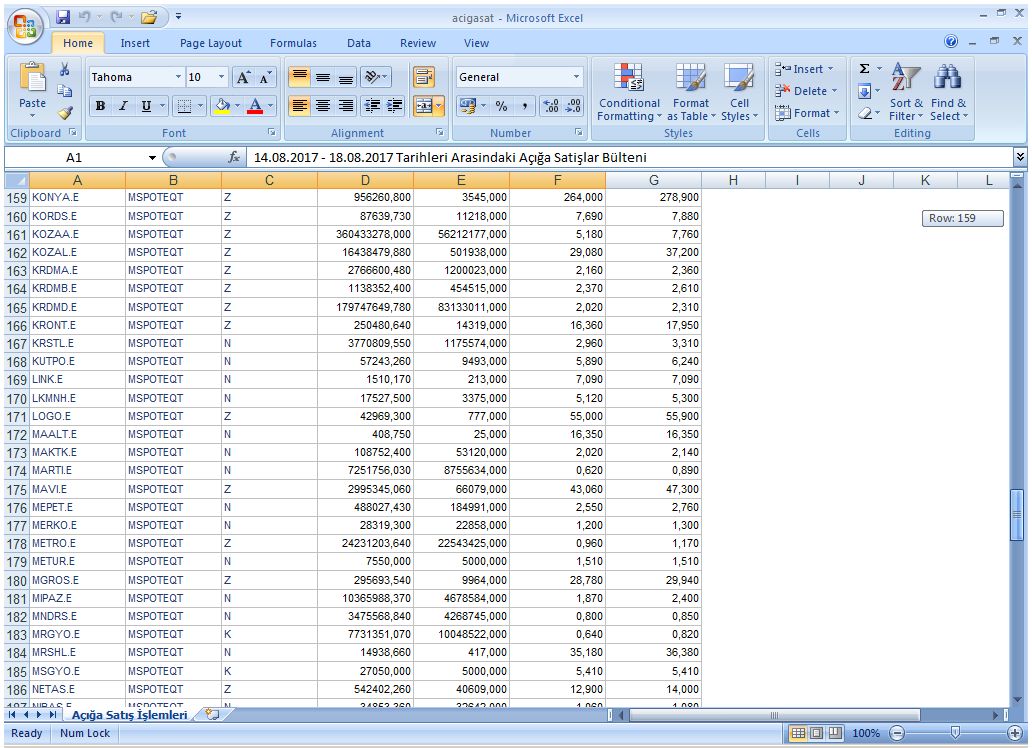Image resolution: width=1032 pixels, height=748 pixels.
Task: Set Align Text Left
Action: pos(299,105)
